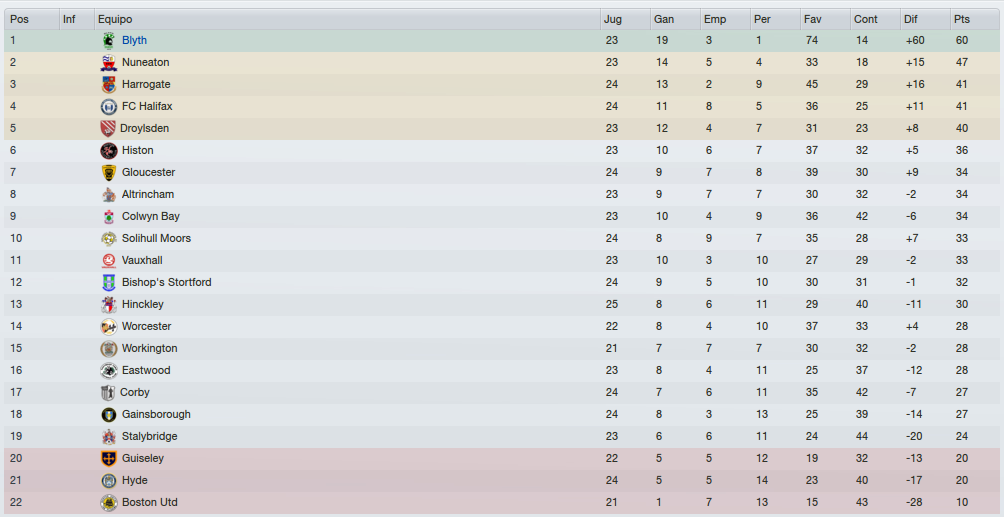Click the FC Halifax club logo
This screenshot has height=517, width=1004.
108,106
